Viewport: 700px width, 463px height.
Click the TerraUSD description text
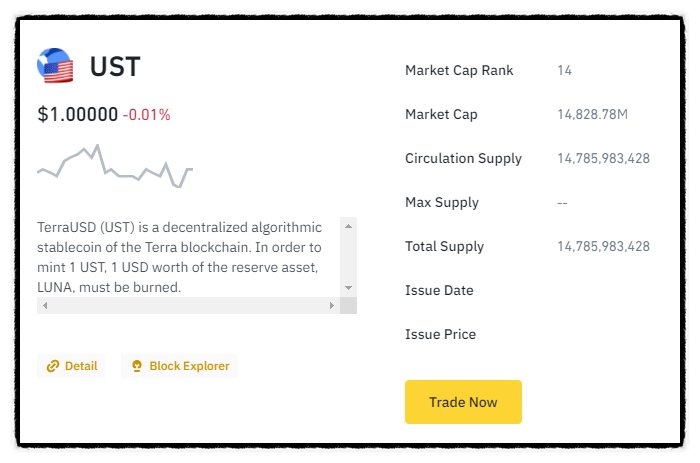pyautogui.click(x=179, y=257)
